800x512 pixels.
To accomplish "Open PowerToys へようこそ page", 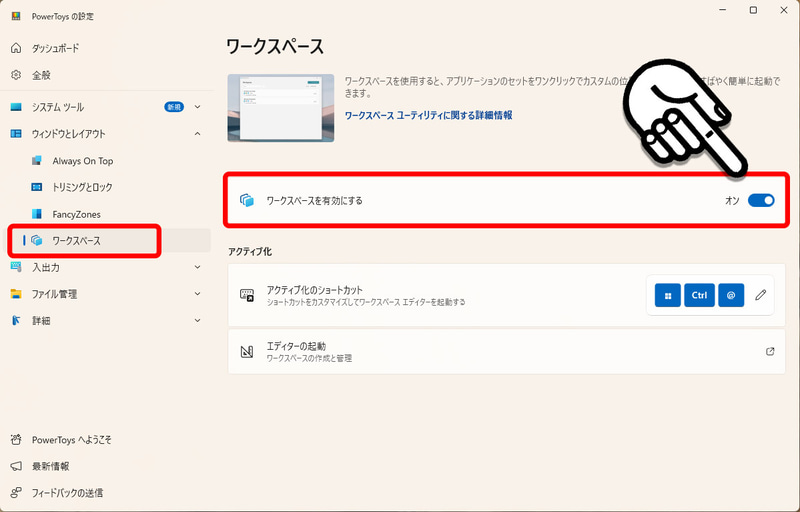I will 71,440.
